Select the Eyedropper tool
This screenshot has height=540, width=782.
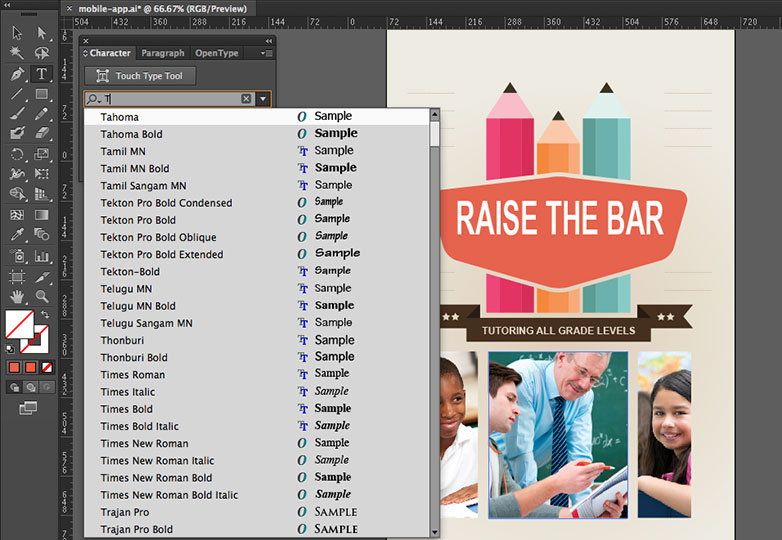coord(17,234)
